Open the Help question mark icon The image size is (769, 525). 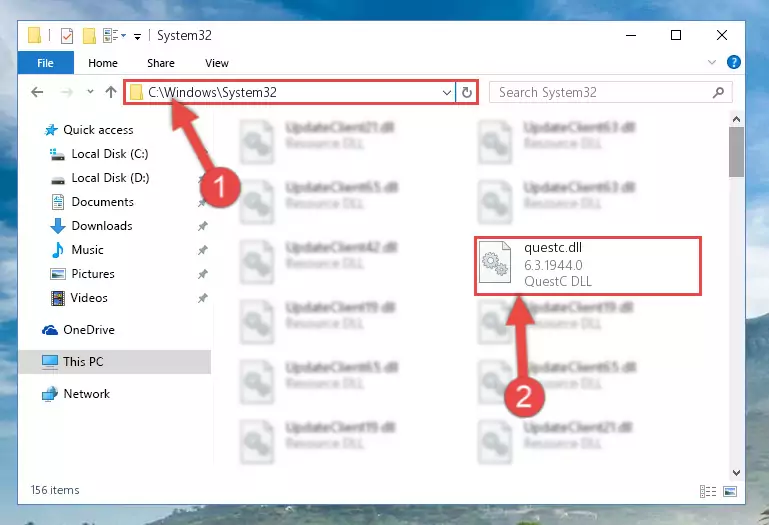(x=734, y=62)
